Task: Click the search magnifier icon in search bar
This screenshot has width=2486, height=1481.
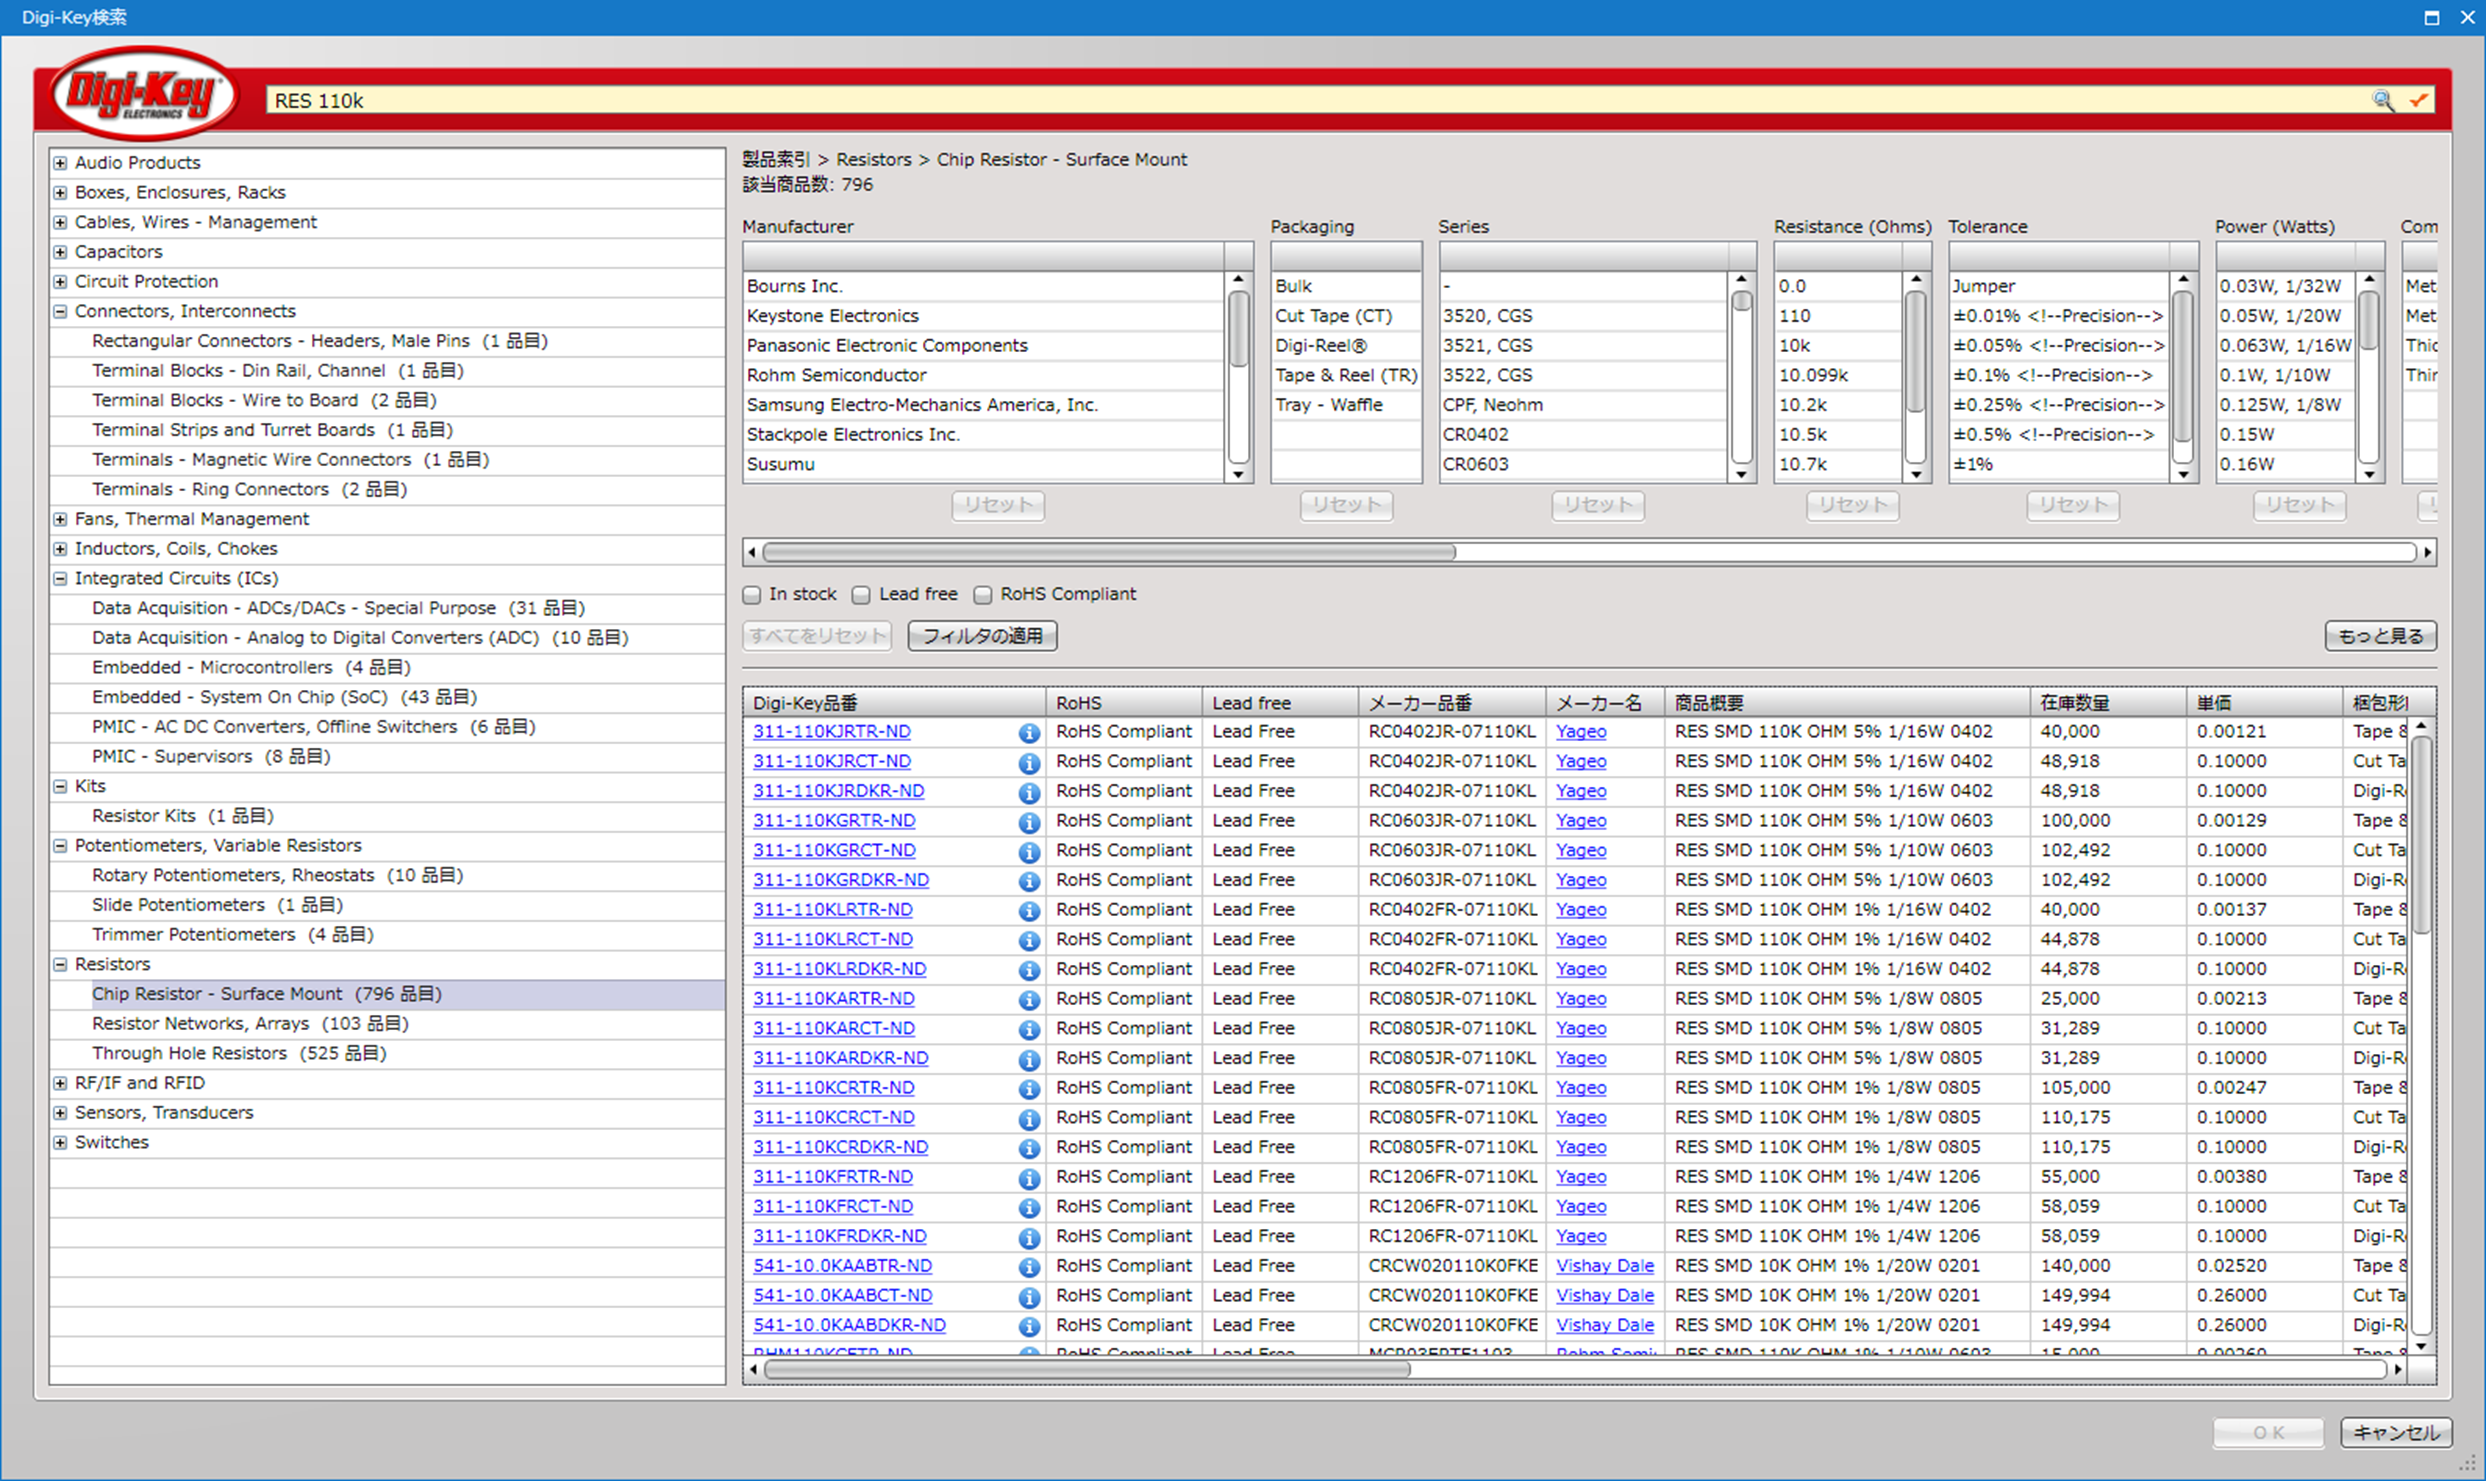Action: [2383, 100]
